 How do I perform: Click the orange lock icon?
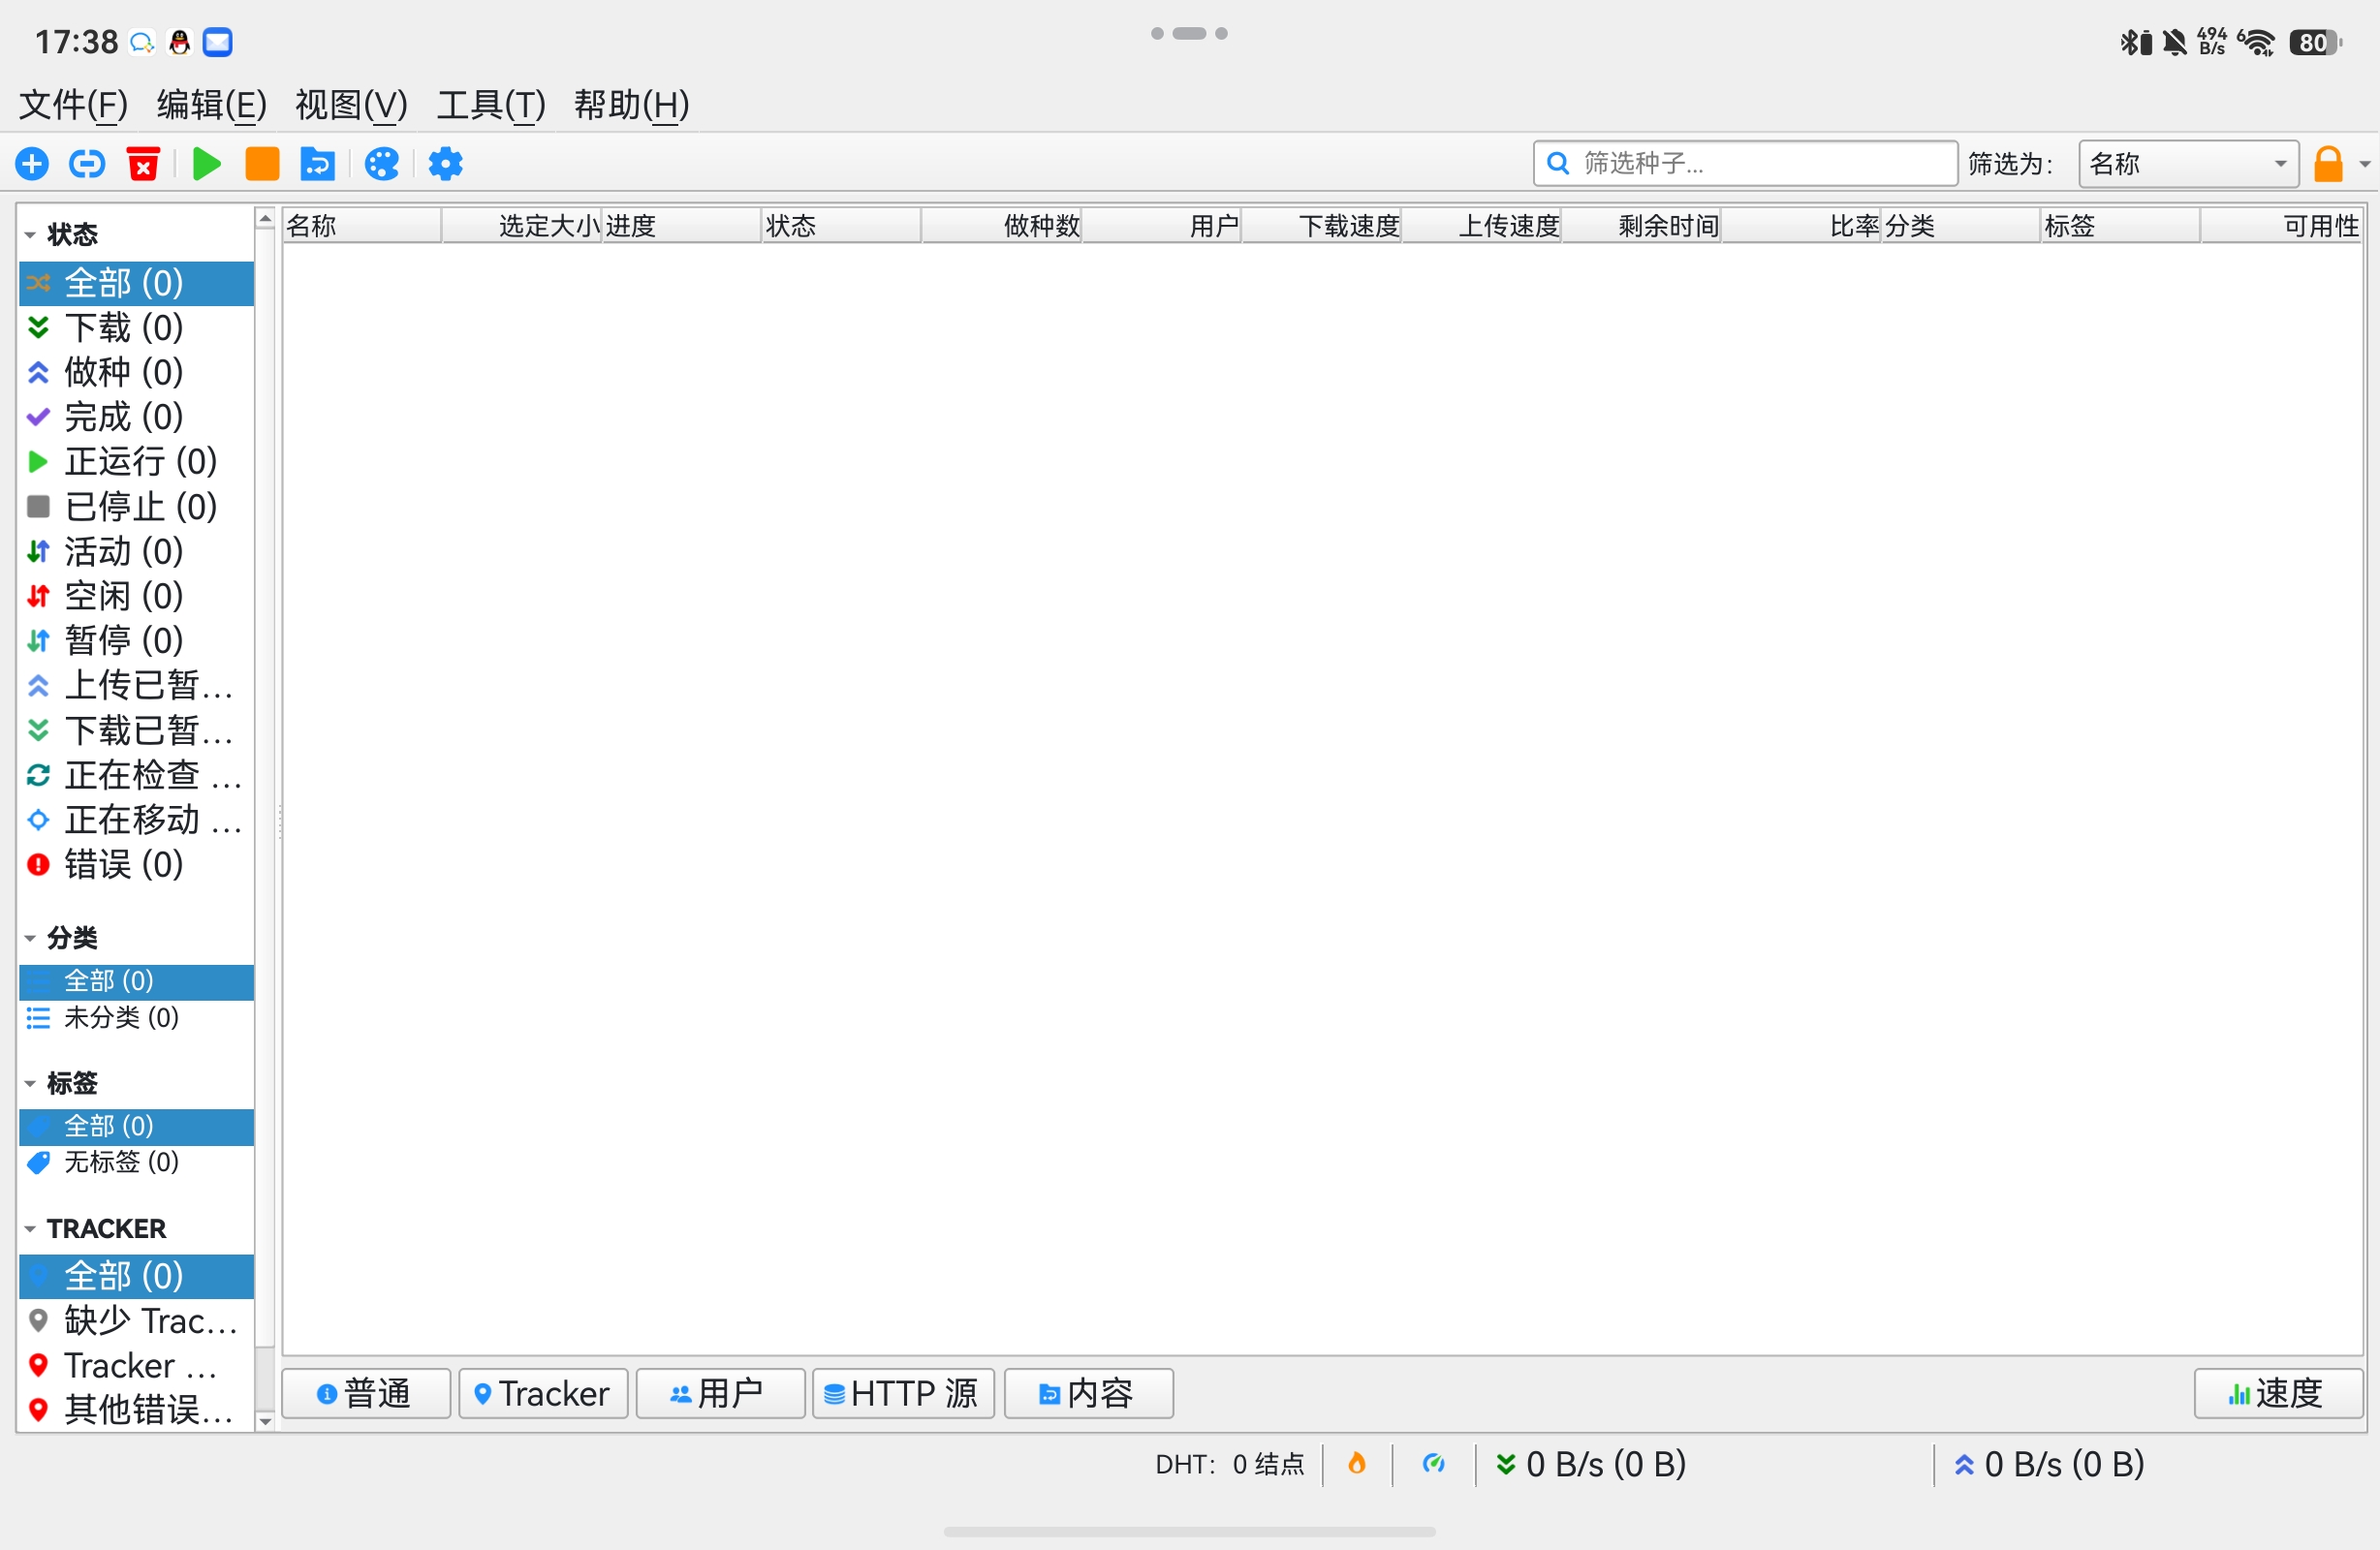tap(2328, 164)
